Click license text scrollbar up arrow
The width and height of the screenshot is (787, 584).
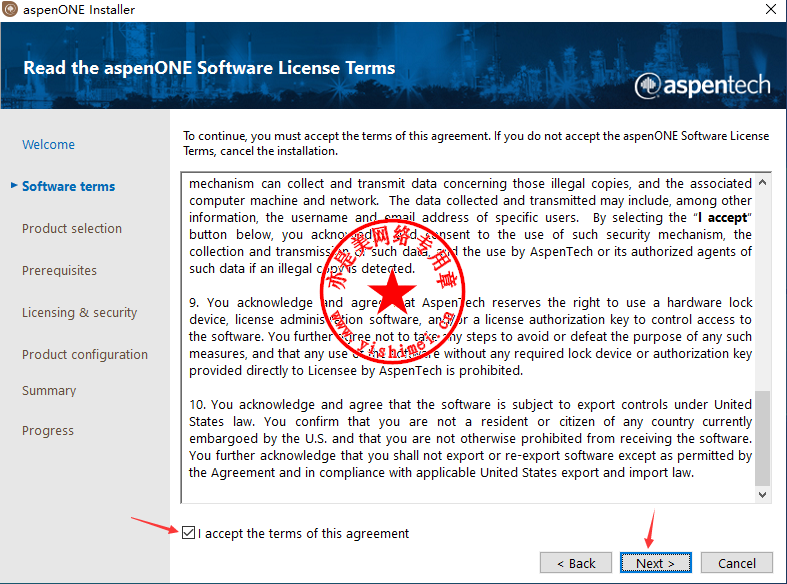coord(762,182)
